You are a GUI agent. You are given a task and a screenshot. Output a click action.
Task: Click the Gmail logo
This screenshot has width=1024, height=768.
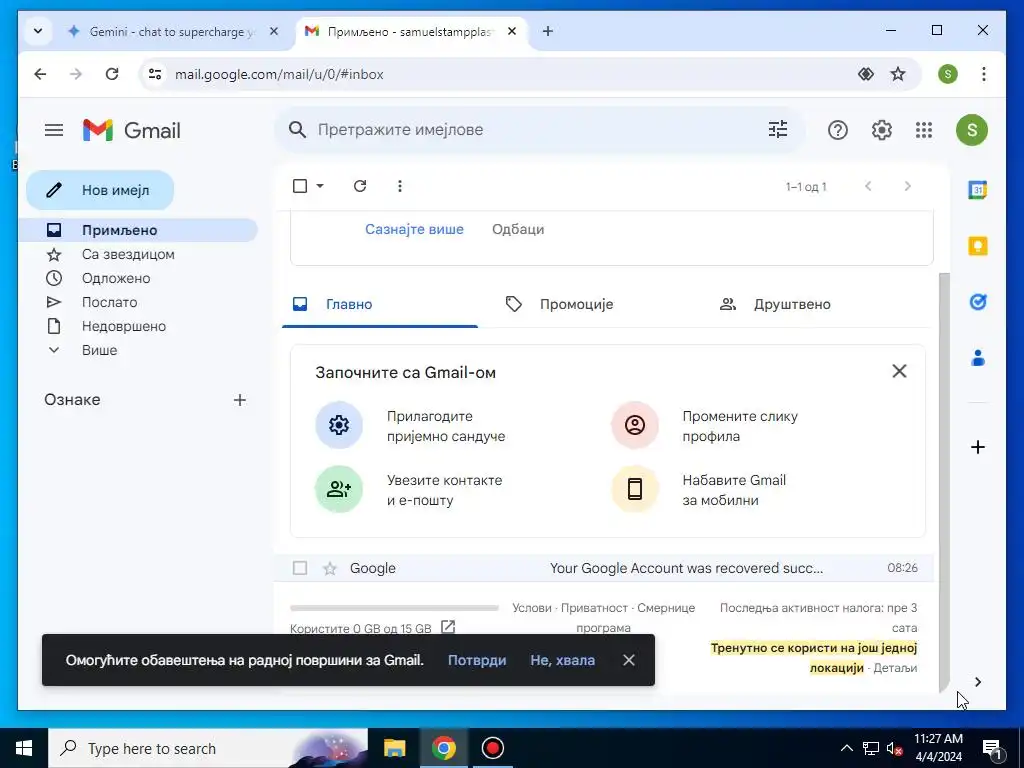tap(132, 130)
